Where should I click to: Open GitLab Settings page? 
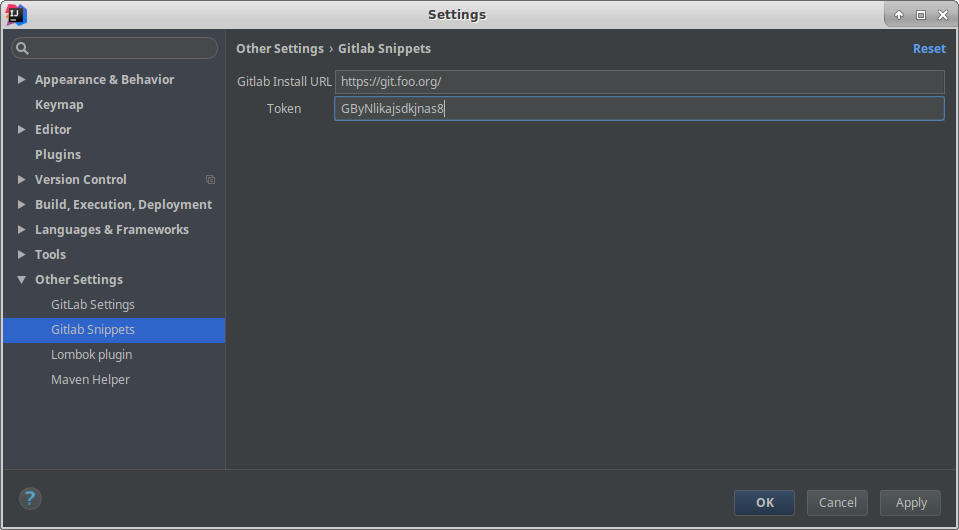[x=93, y=304]
